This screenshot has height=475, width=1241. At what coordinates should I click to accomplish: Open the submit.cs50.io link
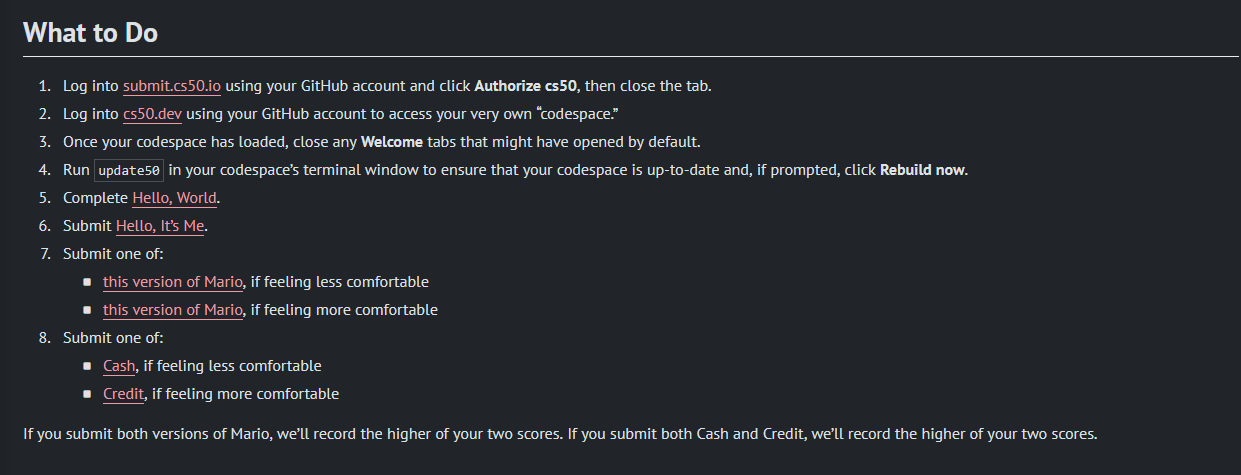pyautogui.click(x=171, y=86)
